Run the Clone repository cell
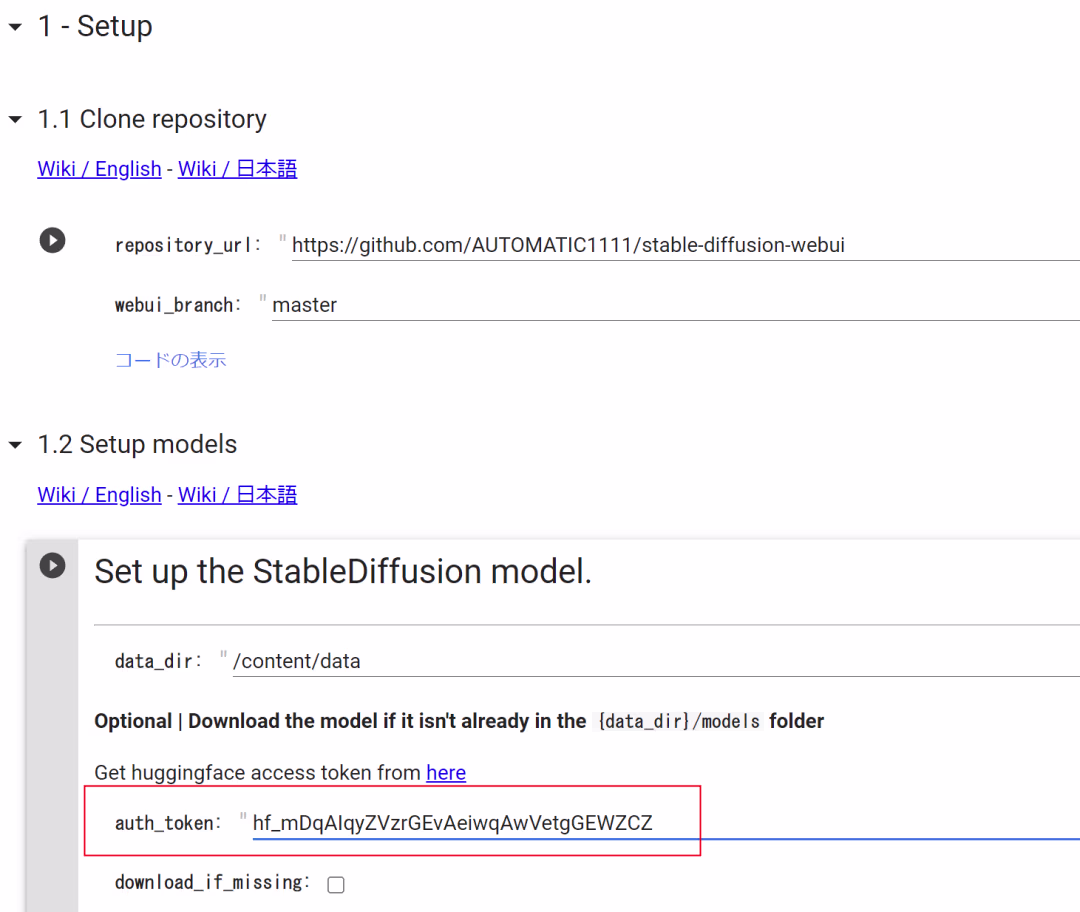The image size is (1080, 912). click(x=52, y=240)
